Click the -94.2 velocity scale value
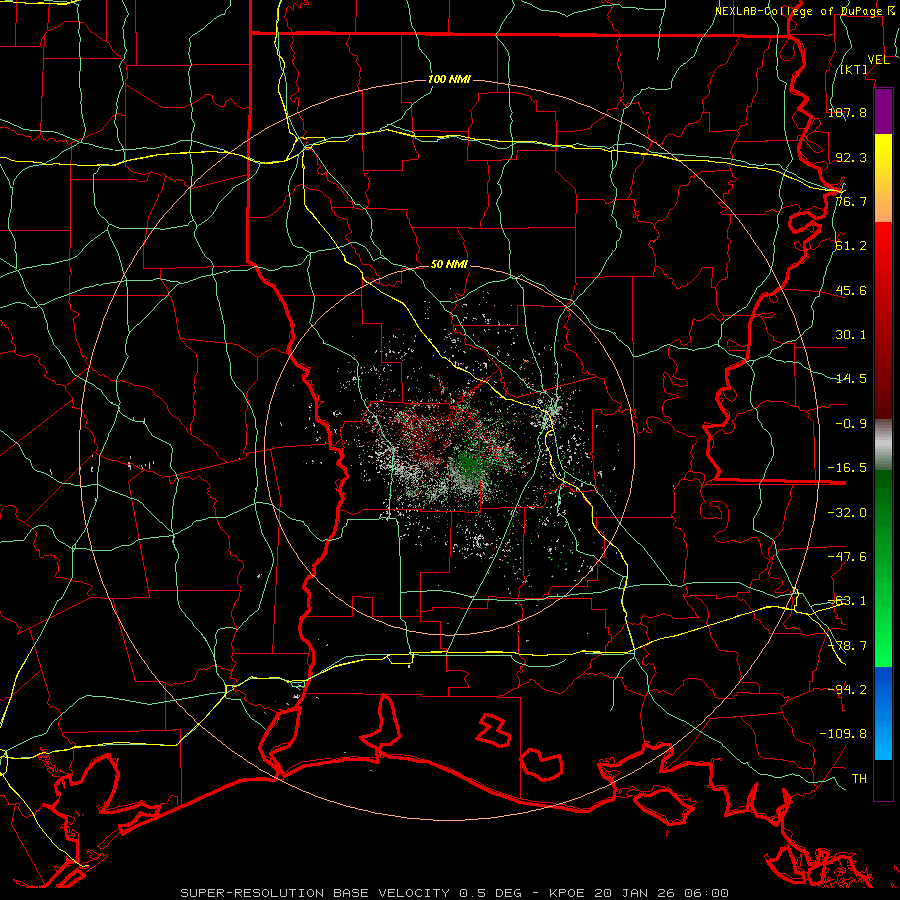The image size is (900, 900). [847, 689]
